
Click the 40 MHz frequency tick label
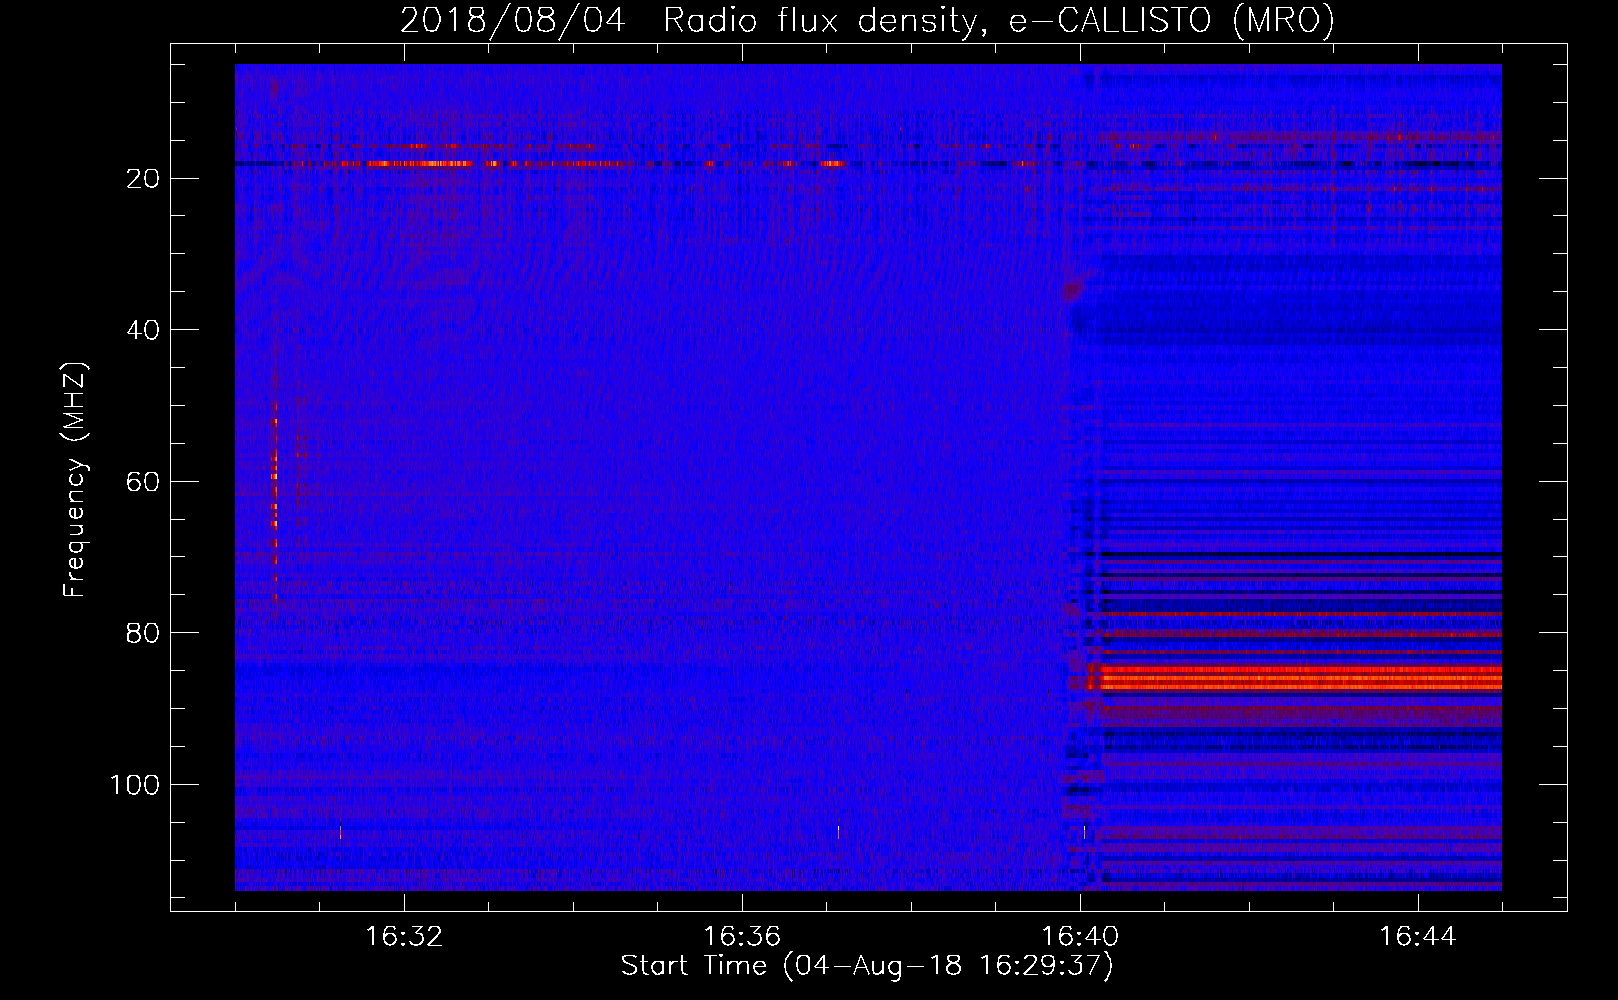pos(144,330)
